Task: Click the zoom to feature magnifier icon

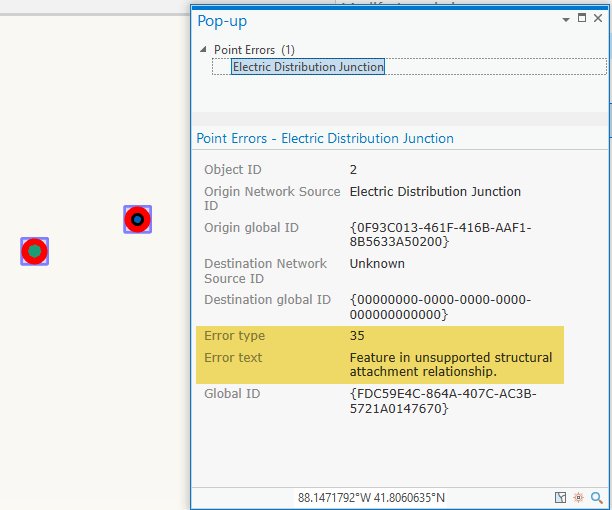Action: pyautogui.click(x=597, y=497)
